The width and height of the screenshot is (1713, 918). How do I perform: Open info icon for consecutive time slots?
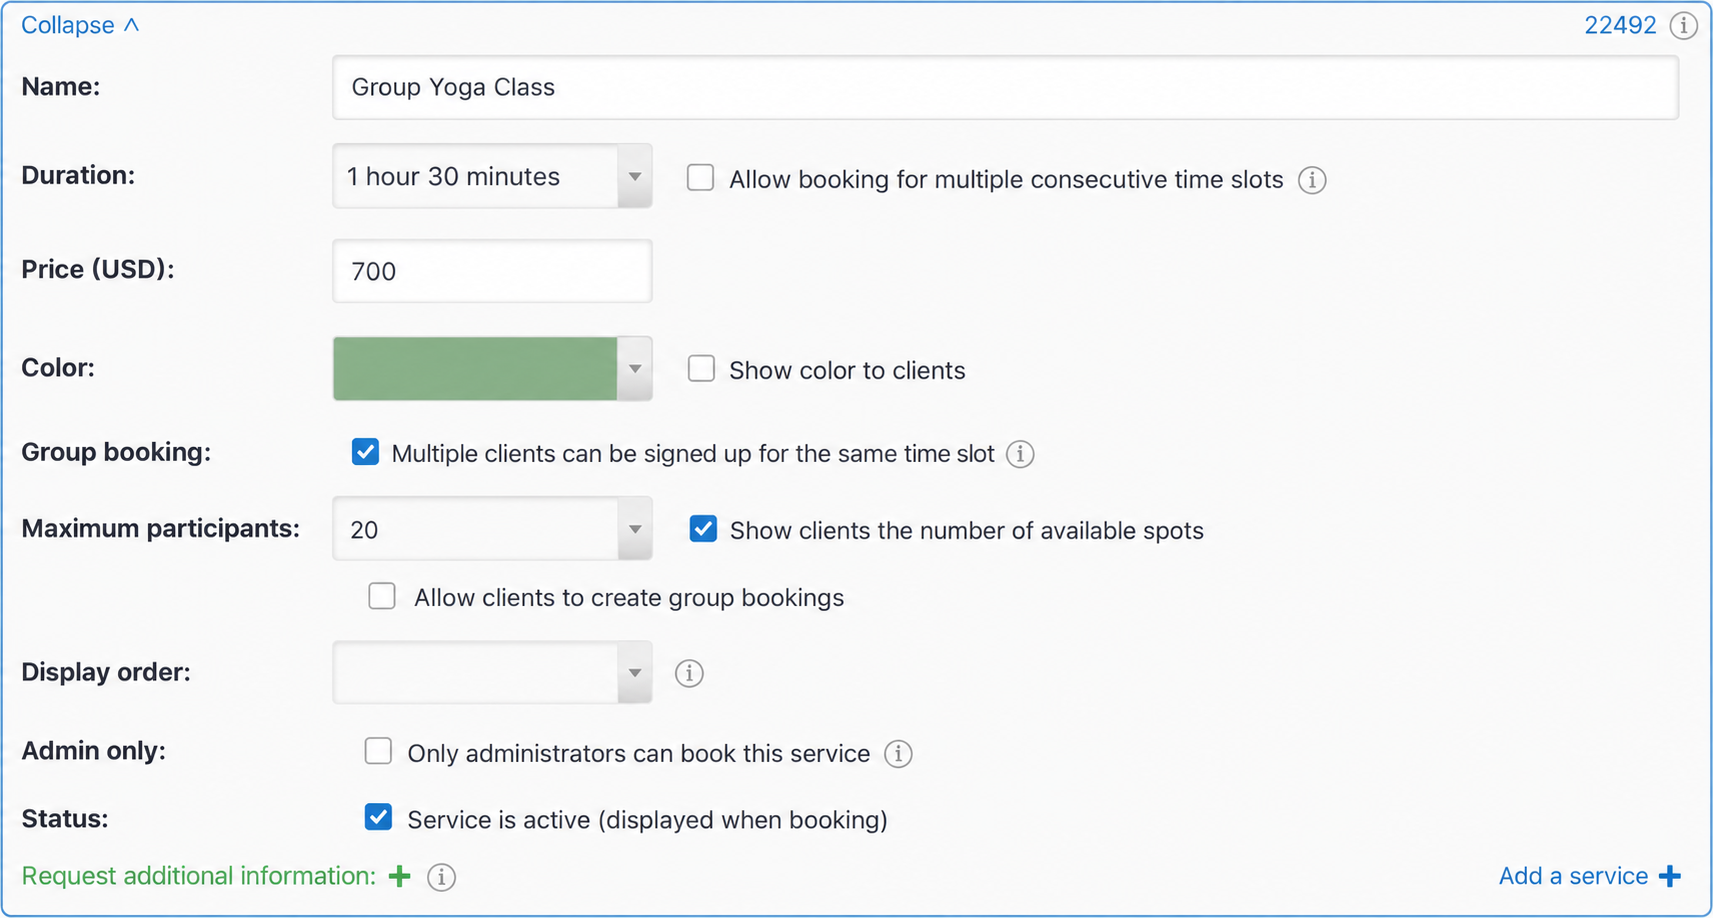[x=1312, y=180]
